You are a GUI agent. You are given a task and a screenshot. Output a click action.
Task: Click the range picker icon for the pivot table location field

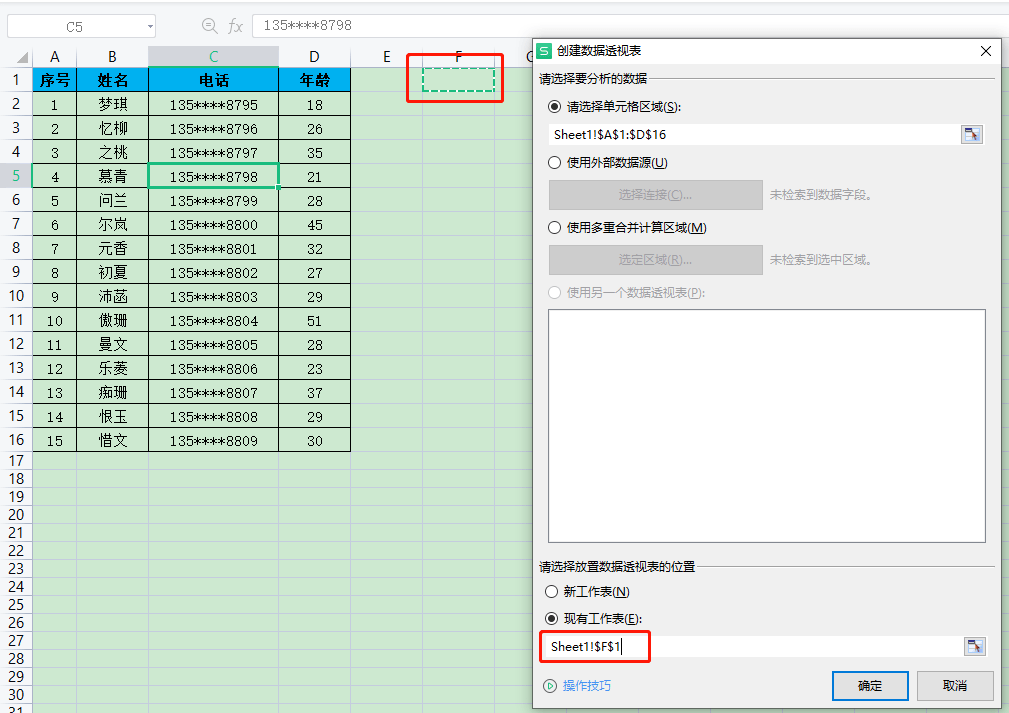tap(974, 647)
